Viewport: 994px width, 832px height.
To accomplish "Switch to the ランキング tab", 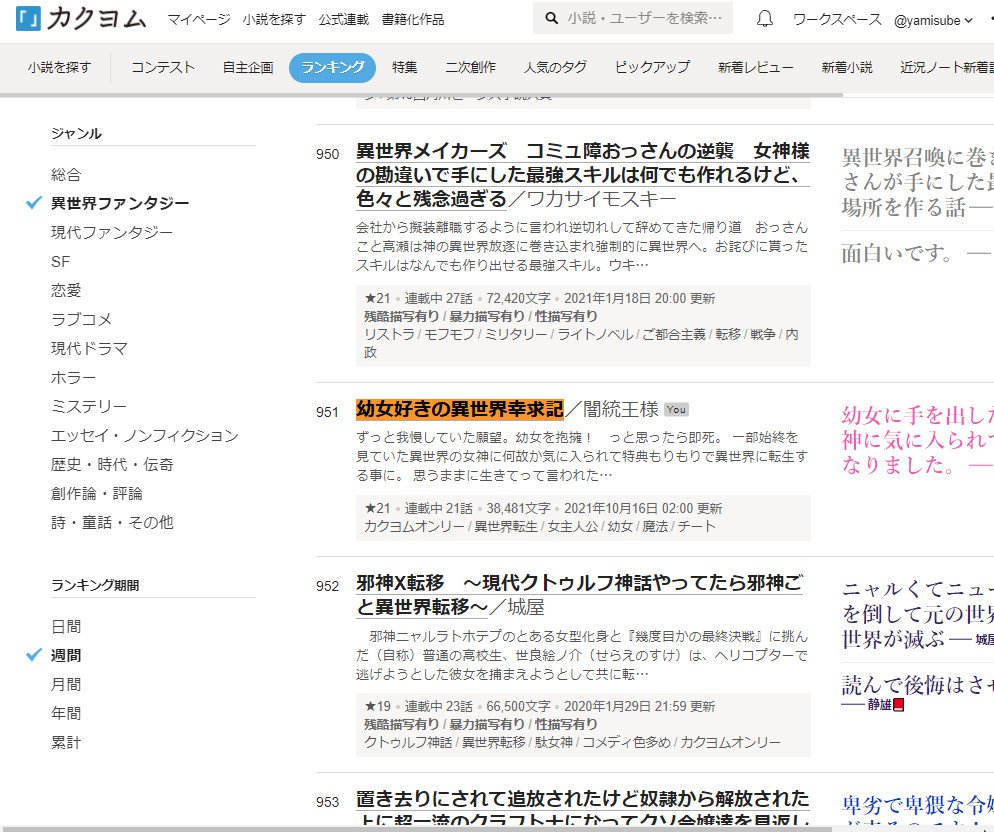I will click(x=332, y=68).
